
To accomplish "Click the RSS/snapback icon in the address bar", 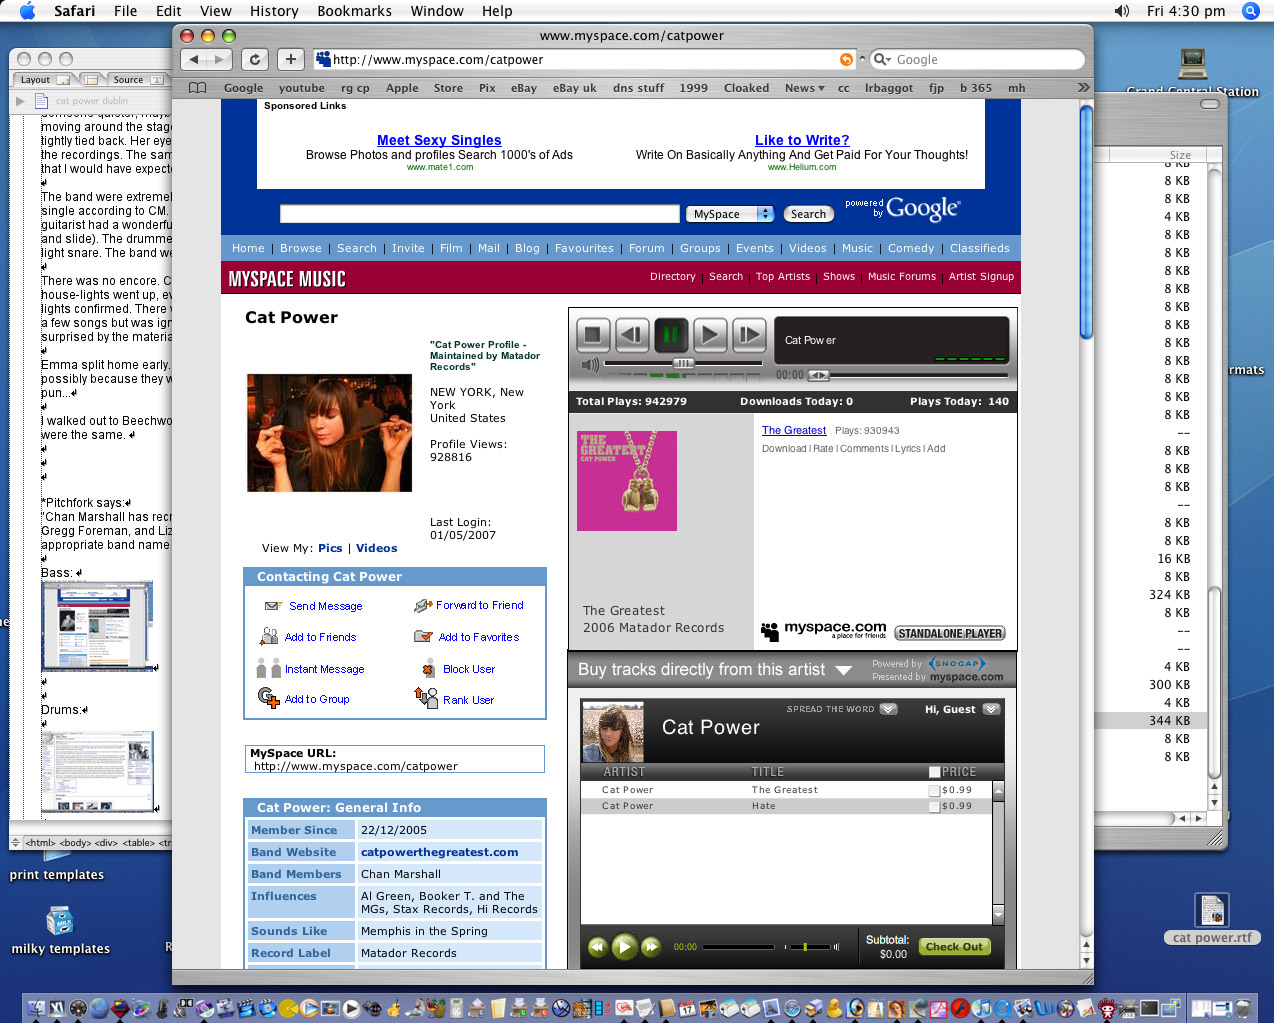I will coord(847,60).
